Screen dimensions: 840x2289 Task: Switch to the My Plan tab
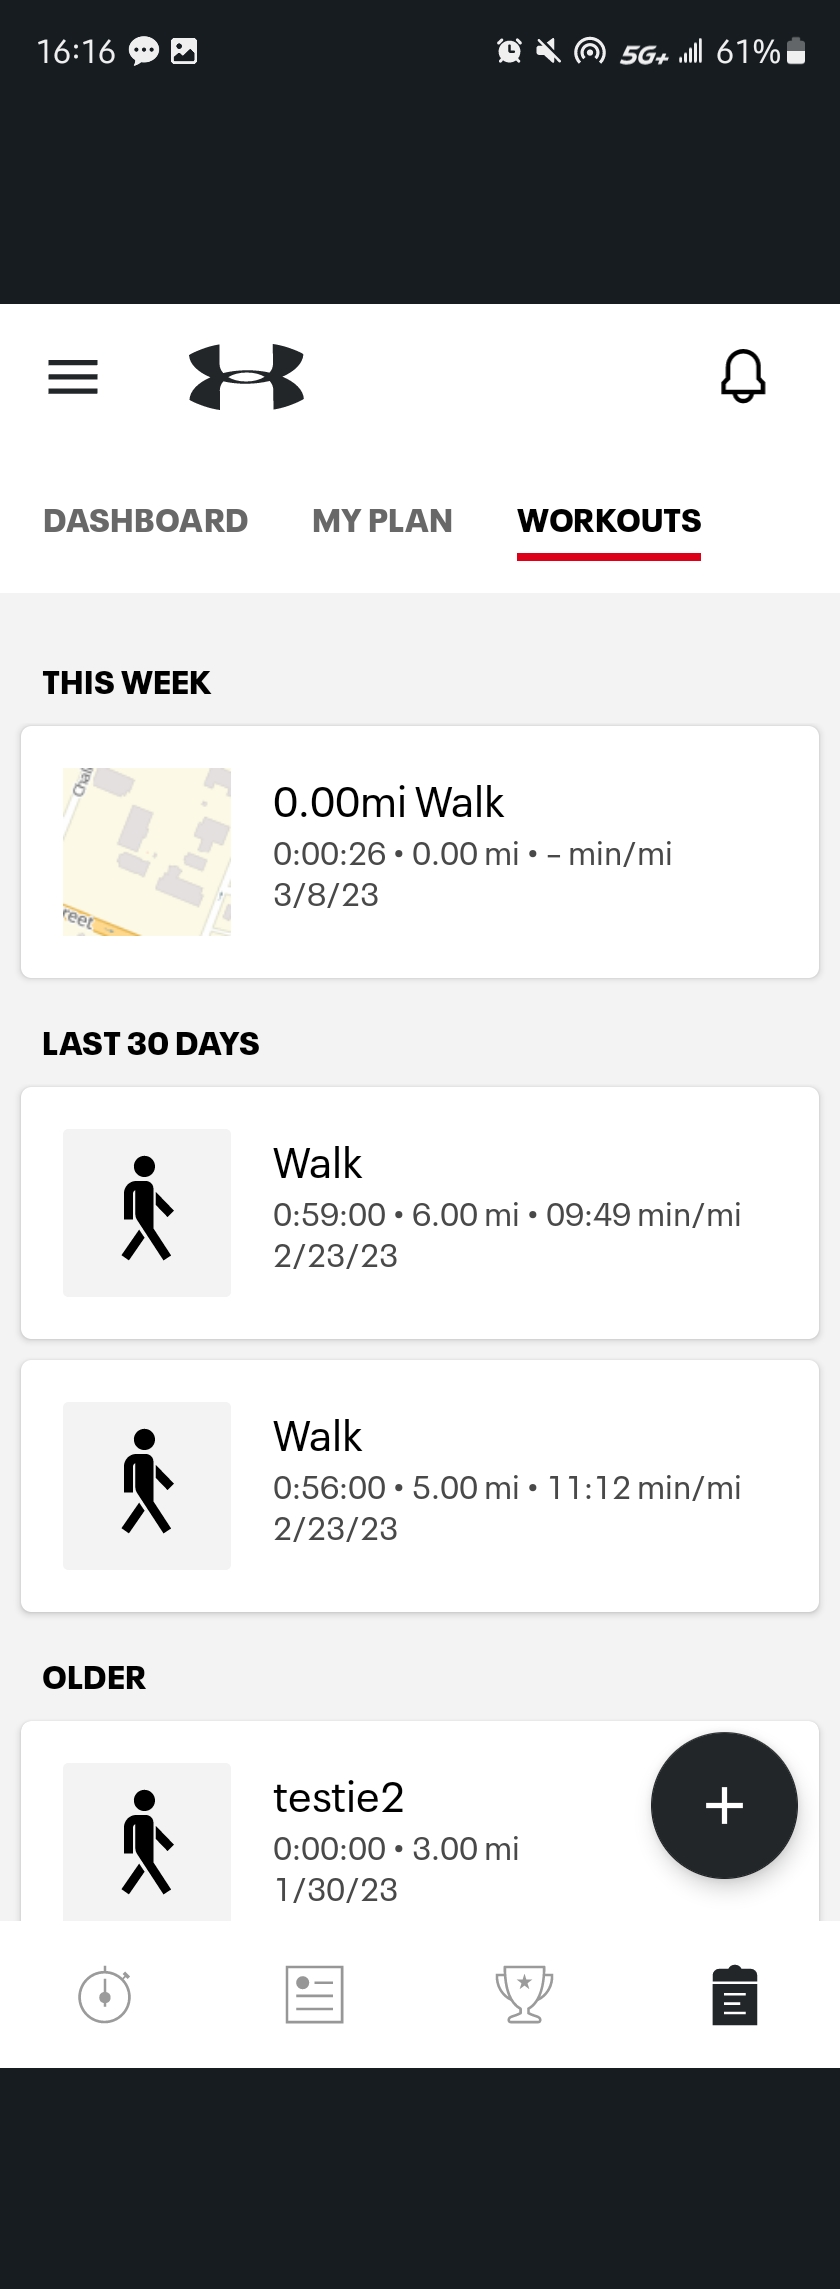[x=382, y=521]
